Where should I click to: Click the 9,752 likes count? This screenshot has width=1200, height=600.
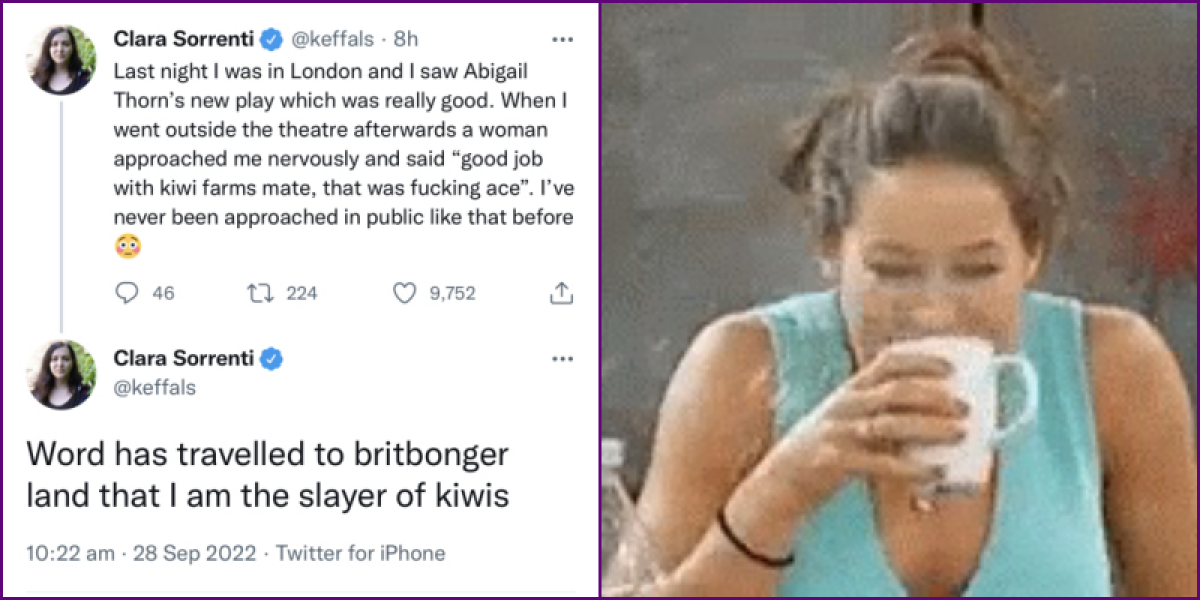coord(452,293)
